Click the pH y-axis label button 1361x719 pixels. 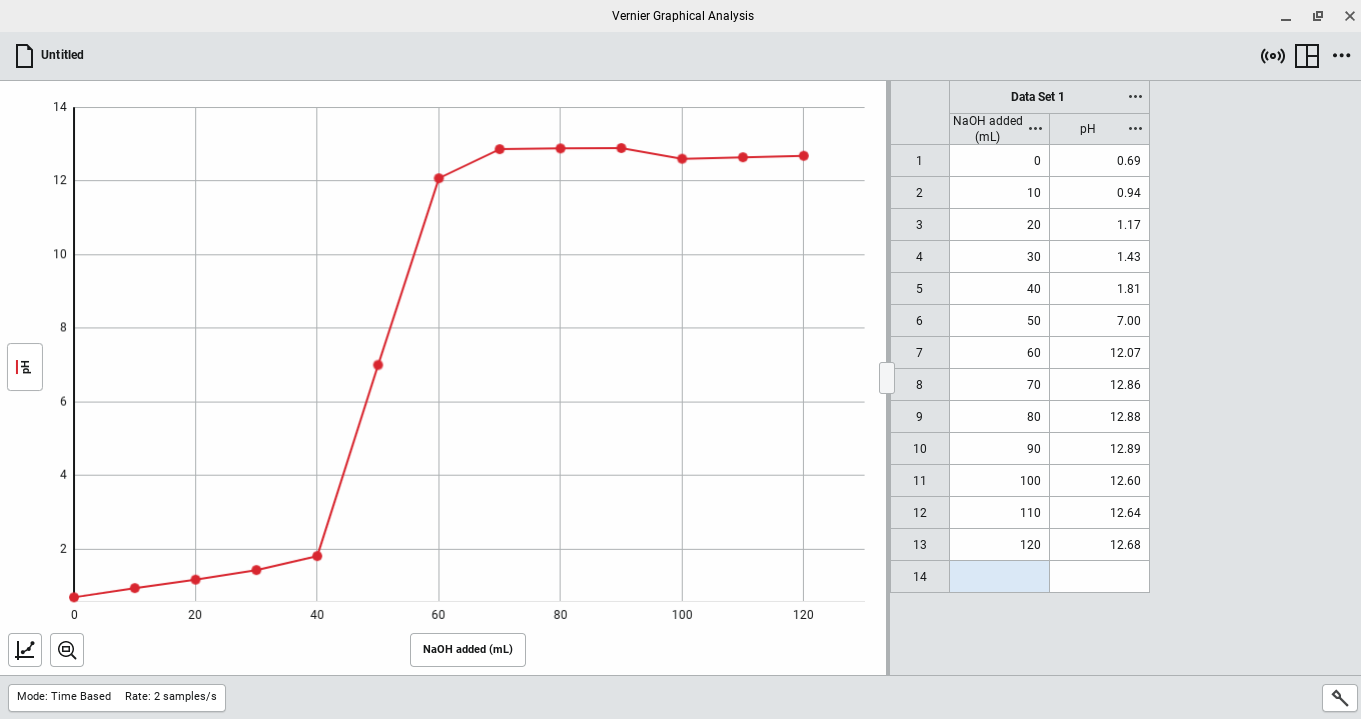[x=25, y=367]
